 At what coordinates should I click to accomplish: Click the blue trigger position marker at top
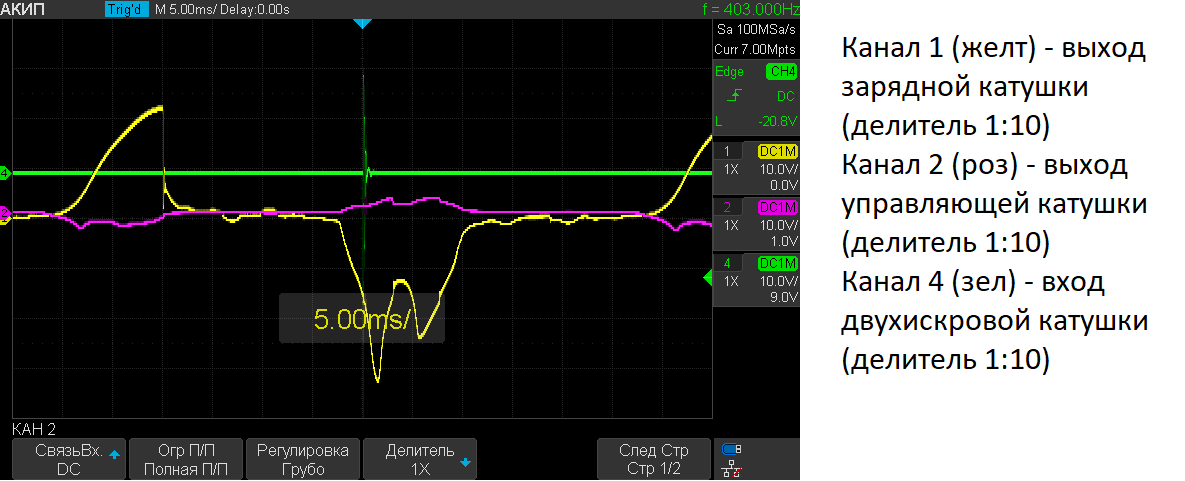coord(363,23)
